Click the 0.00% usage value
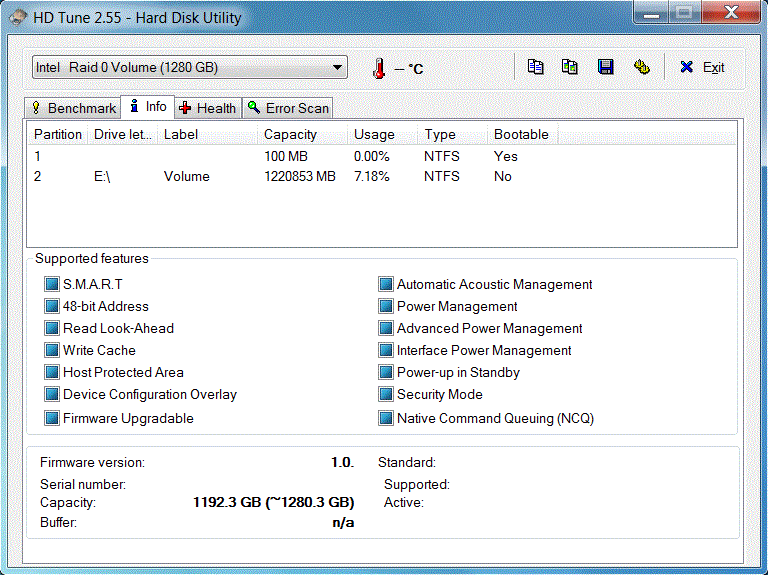Screen dimensions: 768x575 tap(372, 156)
